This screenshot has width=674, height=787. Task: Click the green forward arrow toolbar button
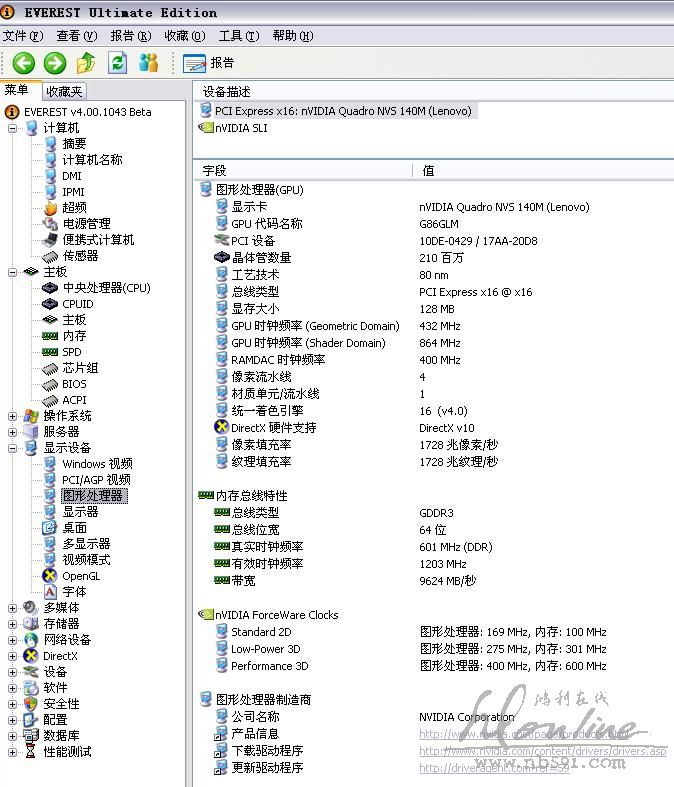tap(55, 63)
